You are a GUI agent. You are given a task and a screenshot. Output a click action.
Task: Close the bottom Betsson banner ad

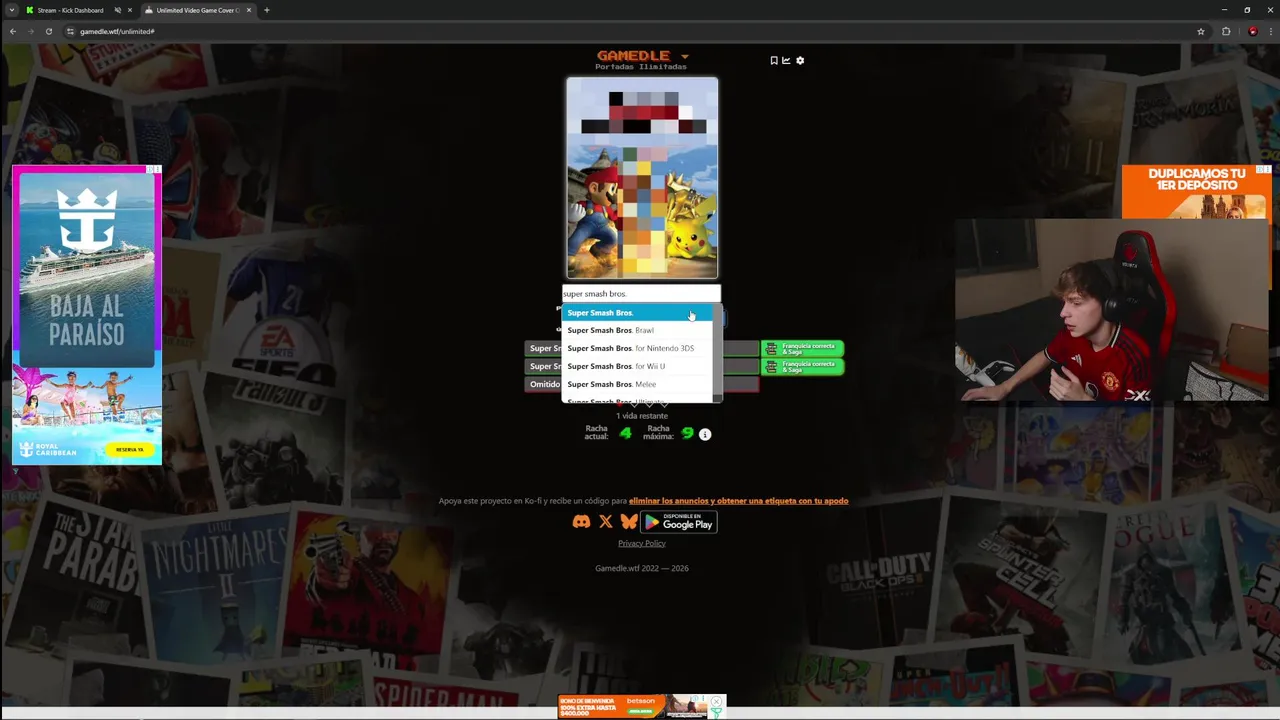(717, 702)
